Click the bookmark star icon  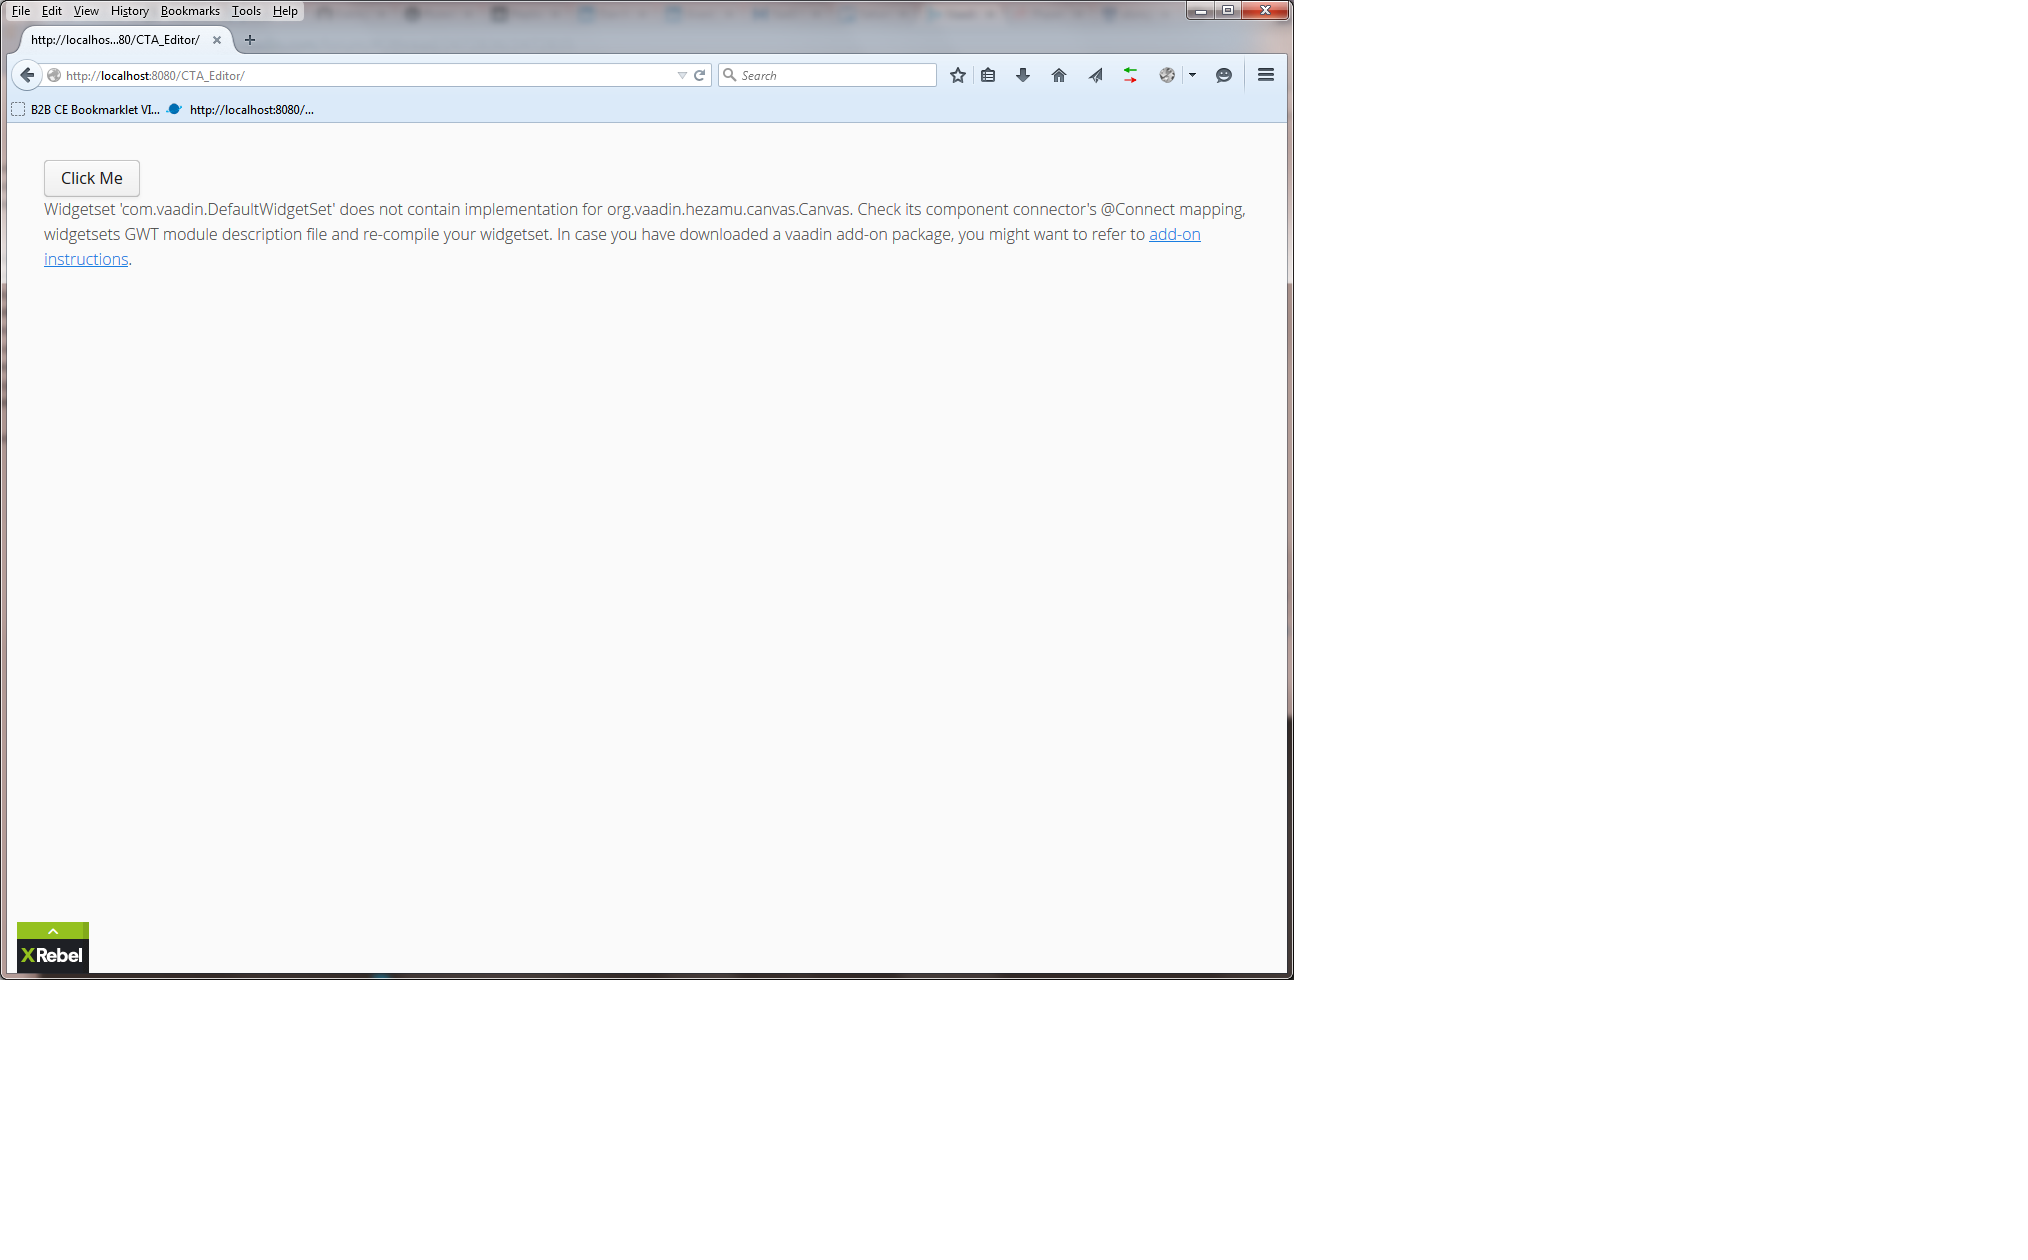click(x=957, y=75)
